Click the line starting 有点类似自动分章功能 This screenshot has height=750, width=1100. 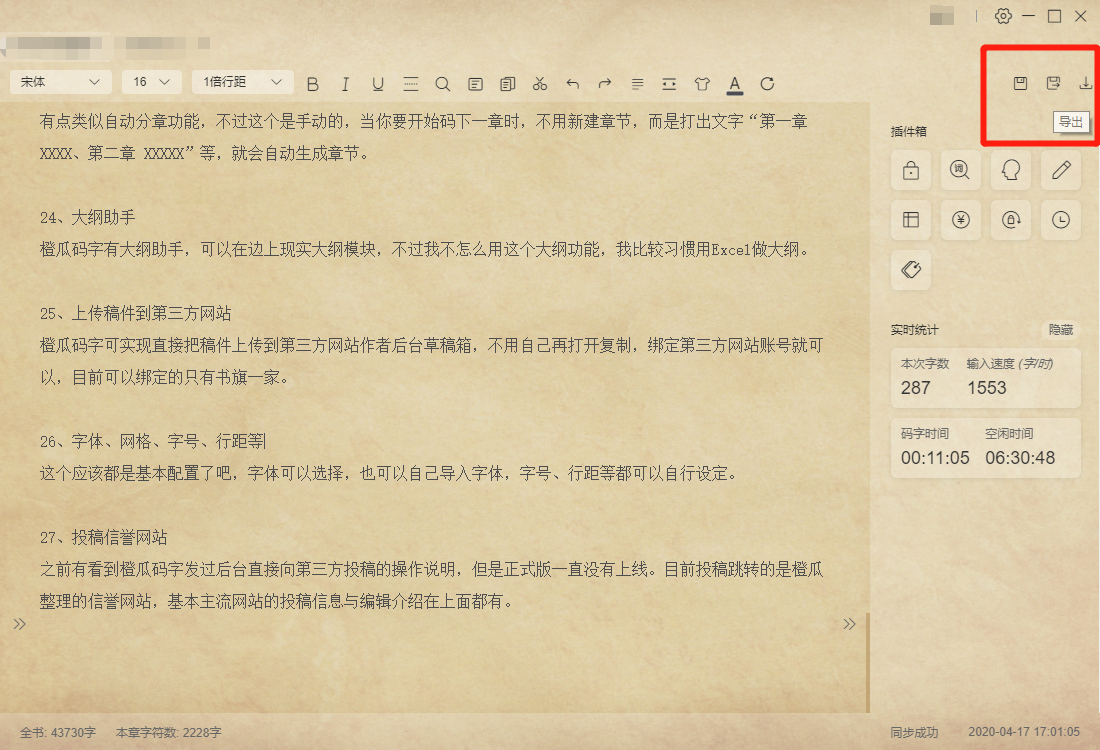point(424,121)
